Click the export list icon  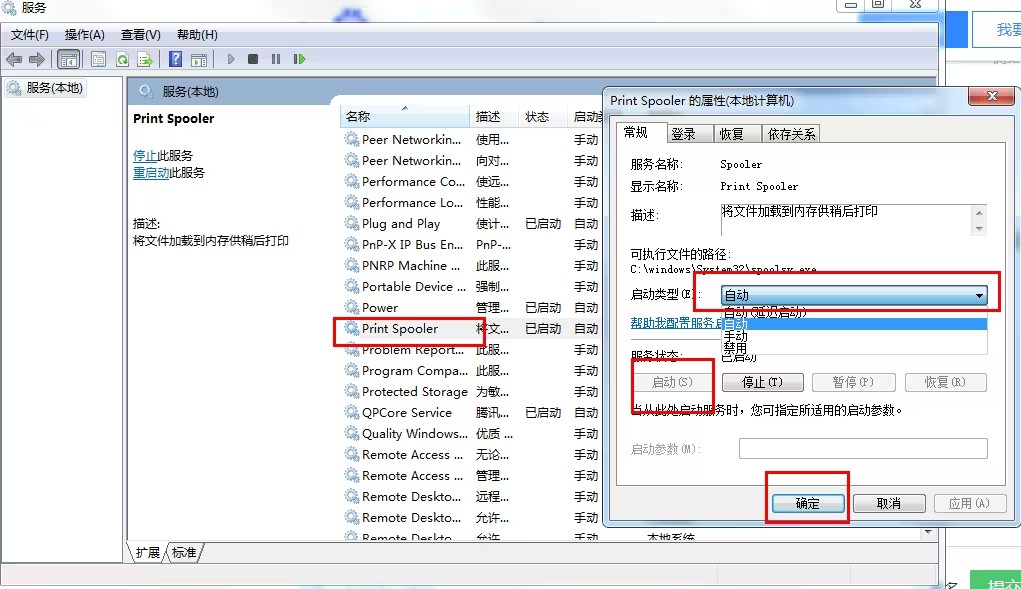144,58
